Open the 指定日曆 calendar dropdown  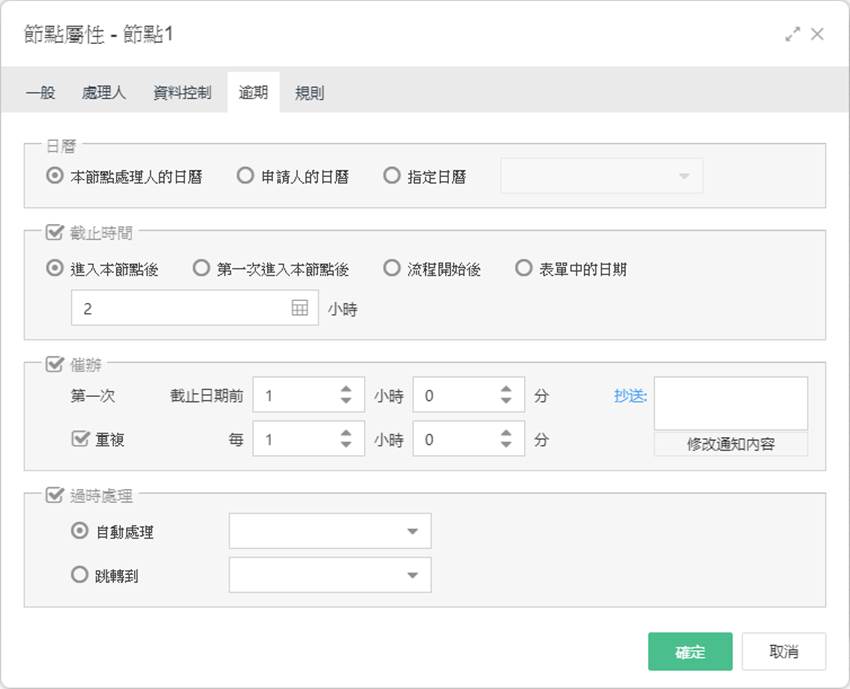pyautogui.click(x=602, y=176)
